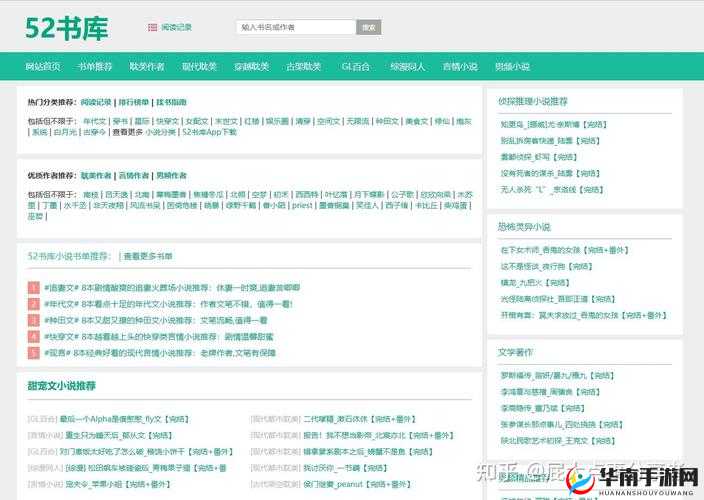Open the 末世文 category link
704x500 pixels.
pyautogui.click(x=226, y=121)
